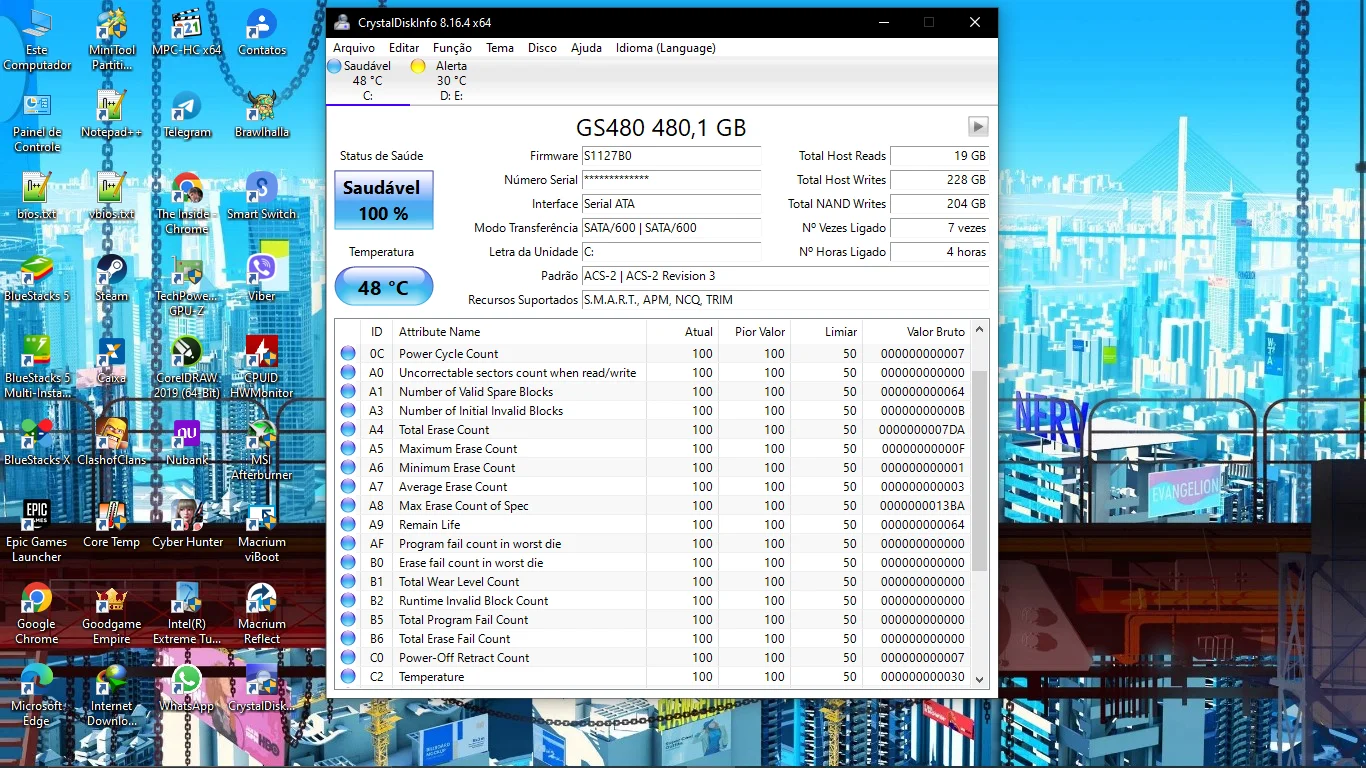Select the ClashofClans desktop icon
This screenshot has height=768, width=1366.
pos(112,442)
